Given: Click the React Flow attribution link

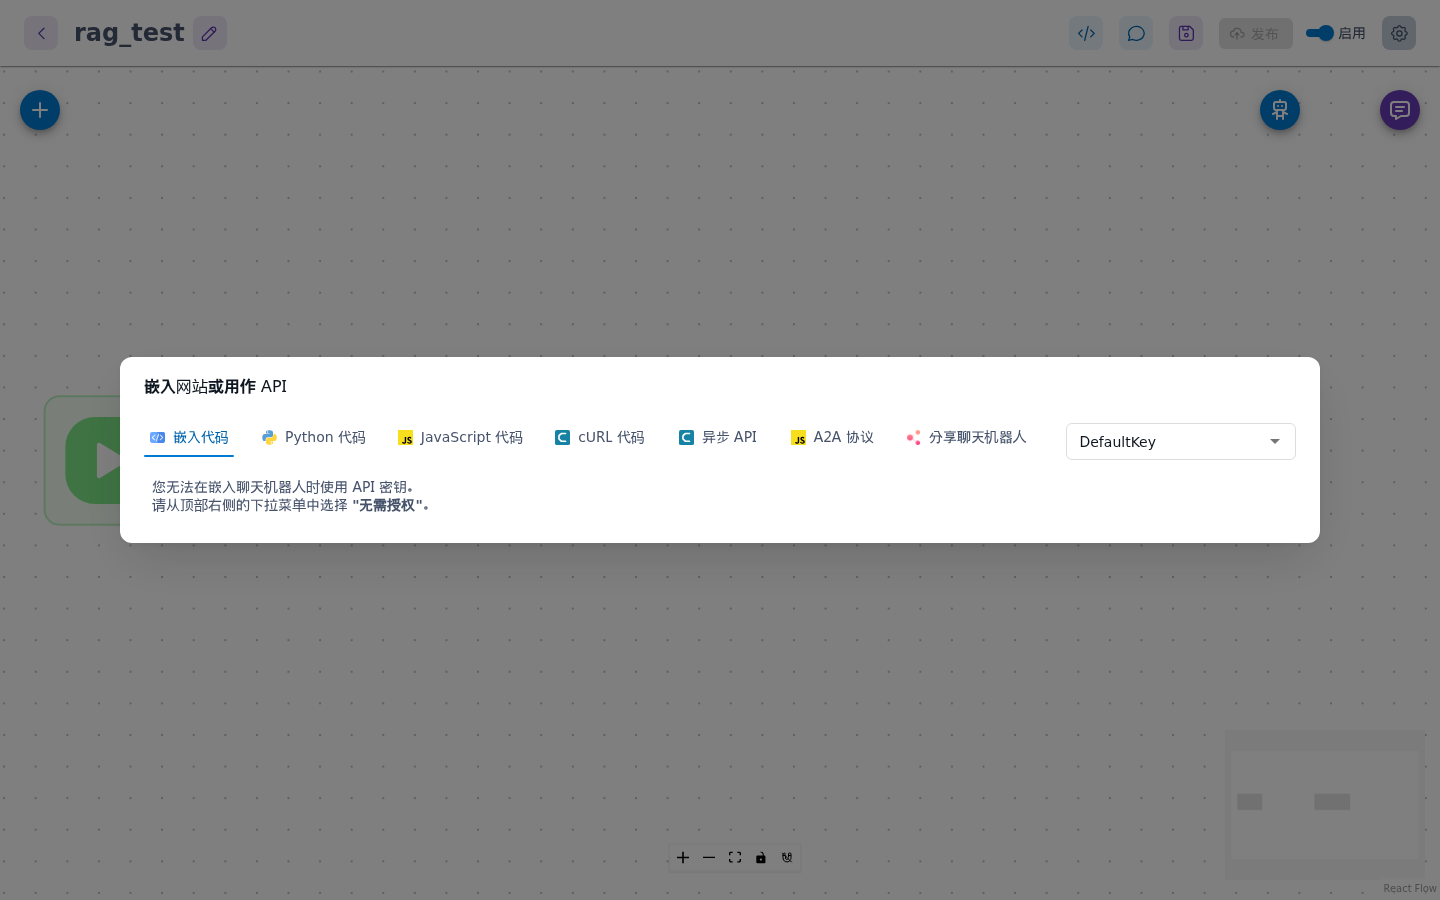Looking at the screenshot, I should click(x=1410, y=888).
